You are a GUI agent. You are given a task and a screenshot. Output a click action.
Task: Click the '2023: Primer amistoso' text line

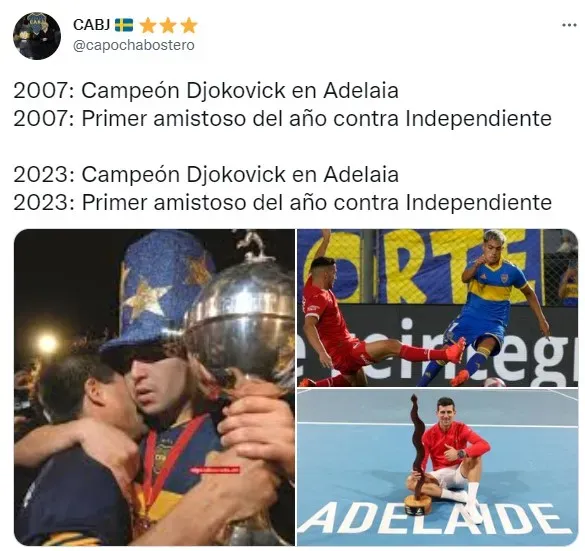pyautogui.click(x=282, y=203)
